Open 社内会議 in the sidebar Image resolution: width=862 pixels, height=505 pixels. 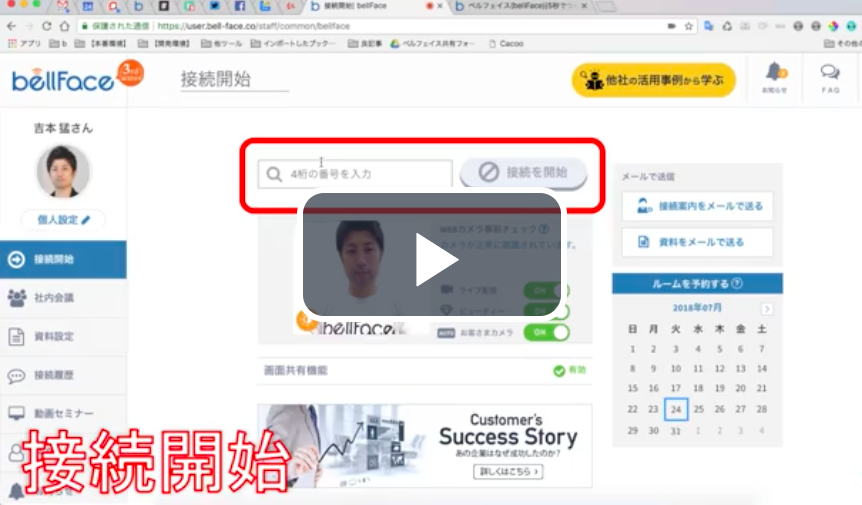click(63, 298)
